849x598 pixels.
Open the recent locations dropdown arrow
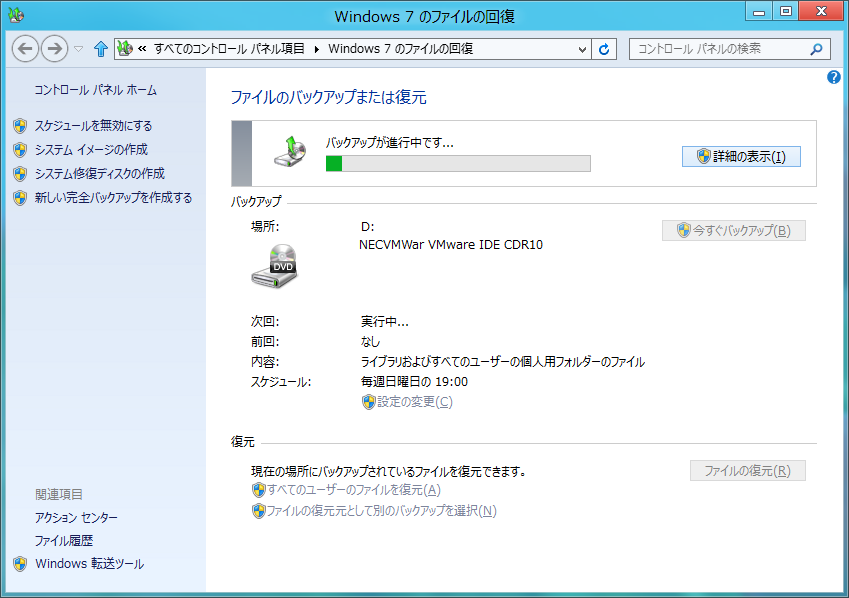coord(79,49)
